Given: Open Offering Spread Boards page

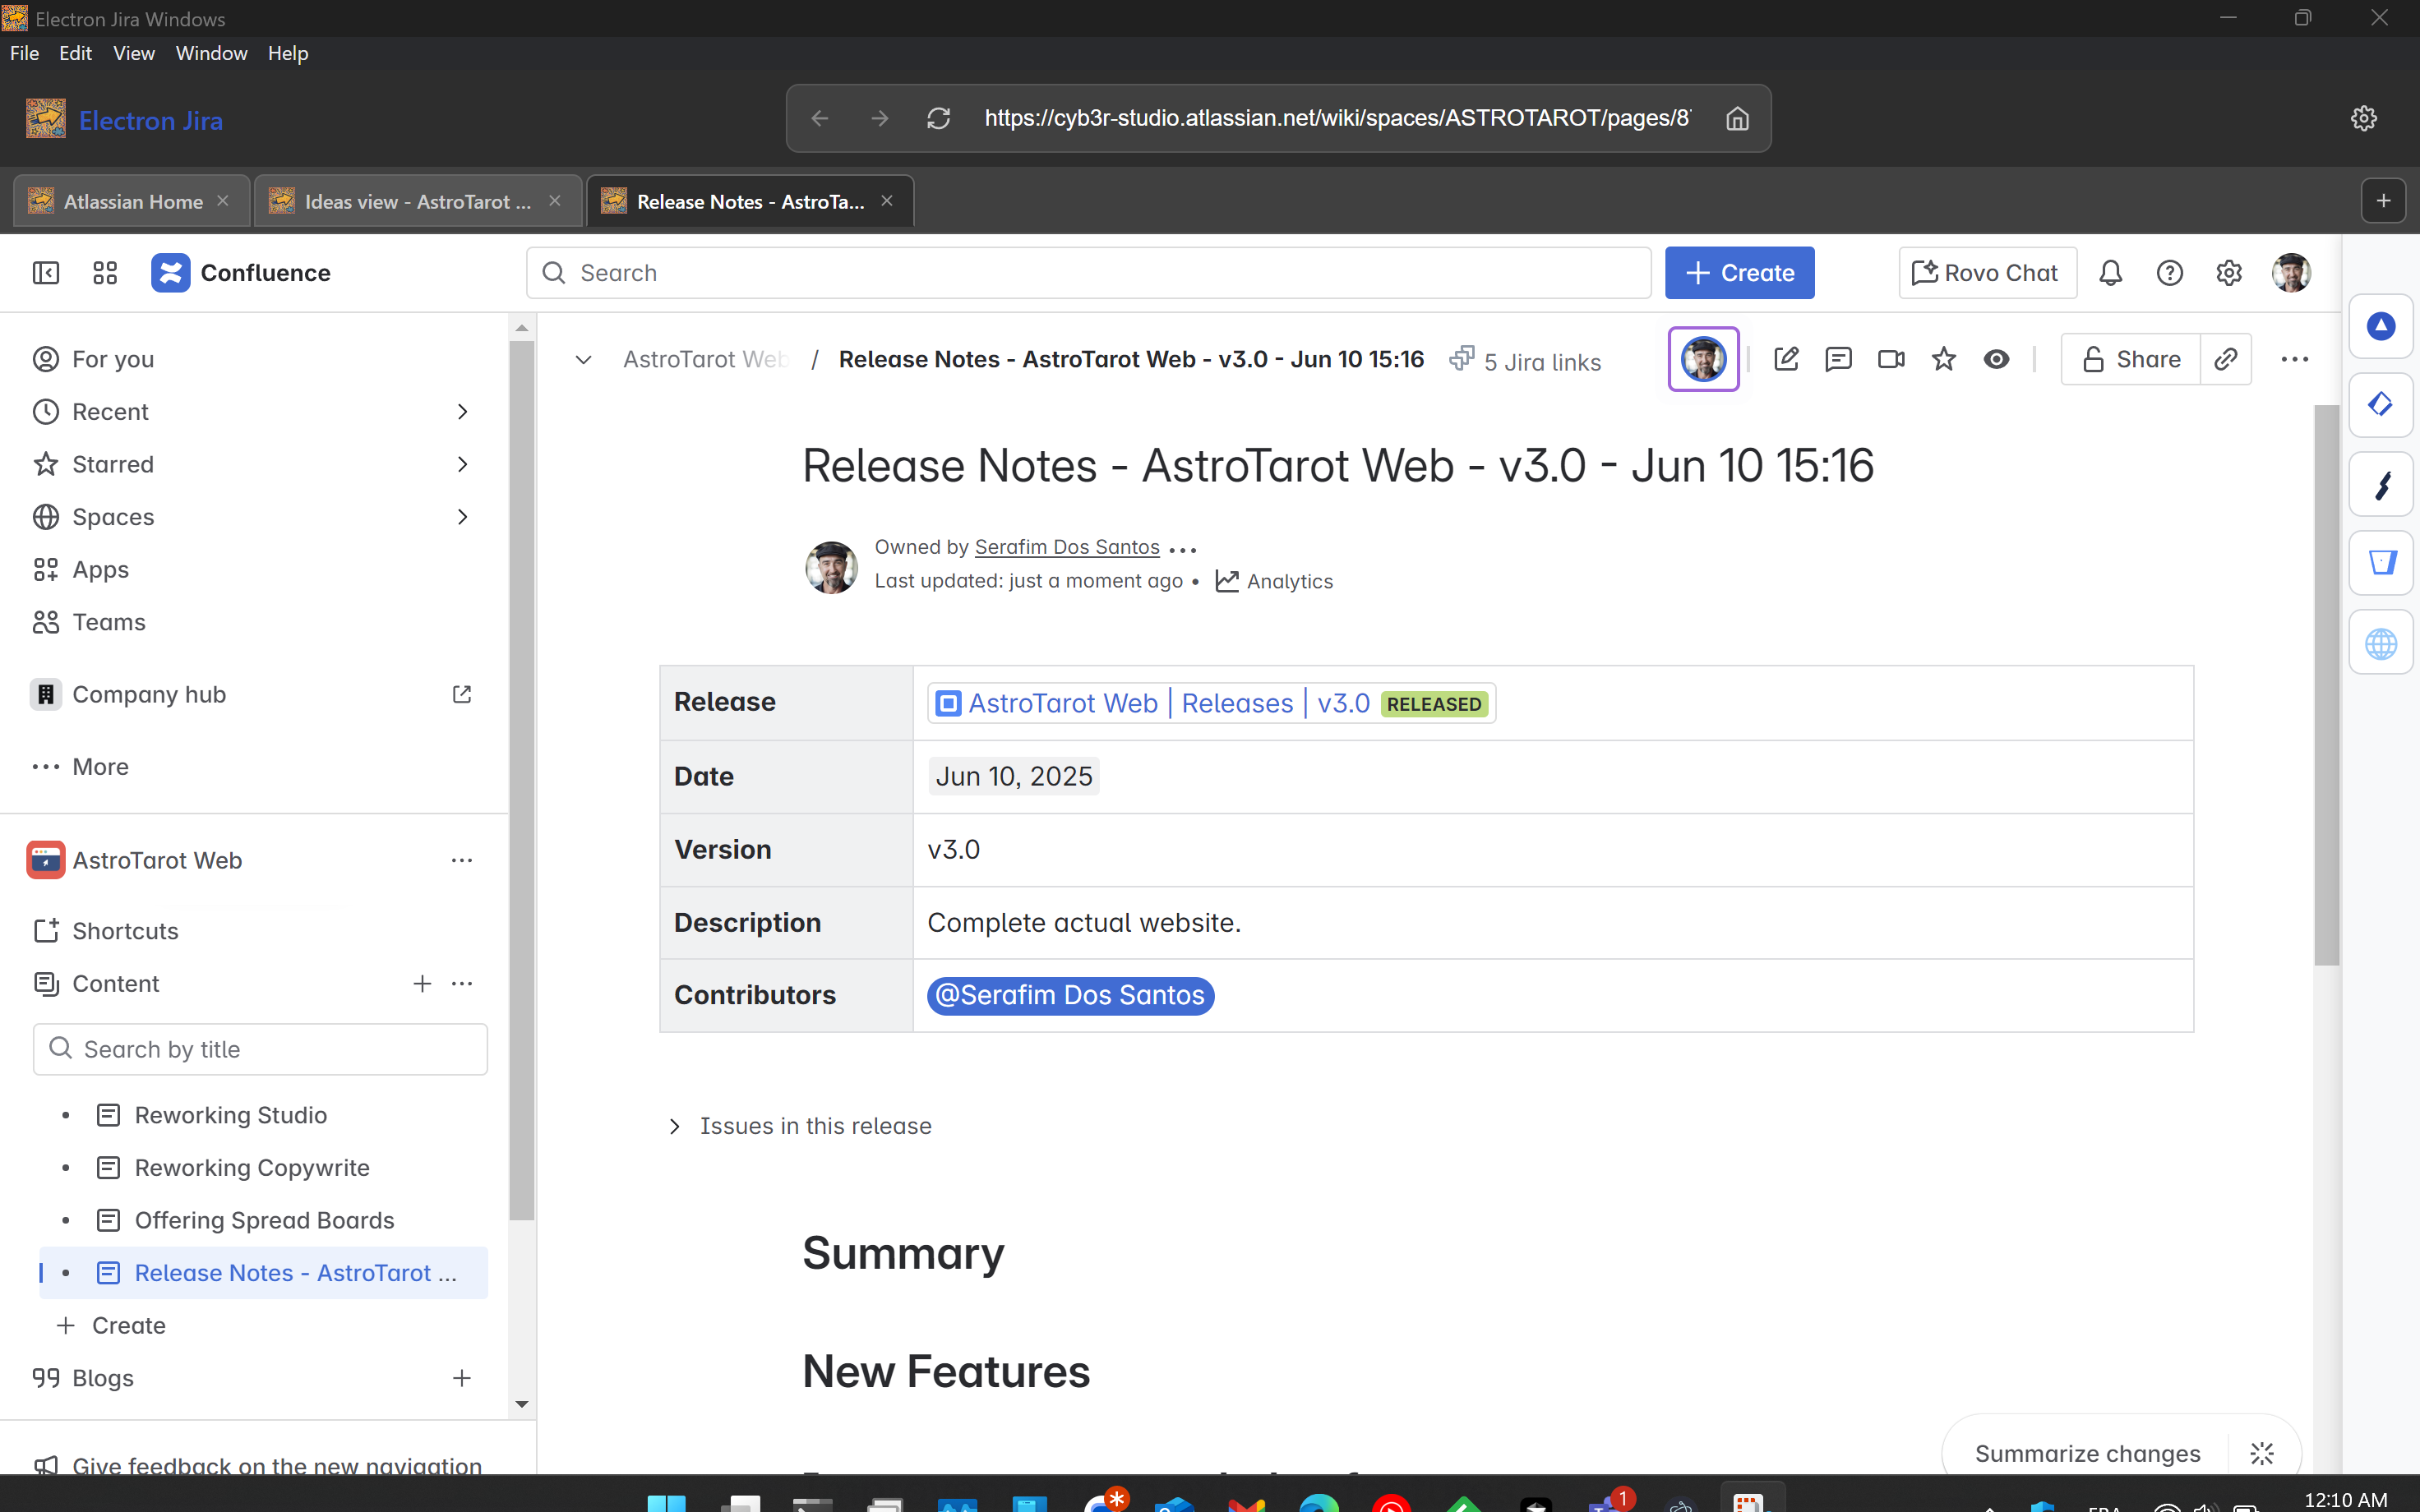Looking at the screenshot, I should [x=264, y=1220].
